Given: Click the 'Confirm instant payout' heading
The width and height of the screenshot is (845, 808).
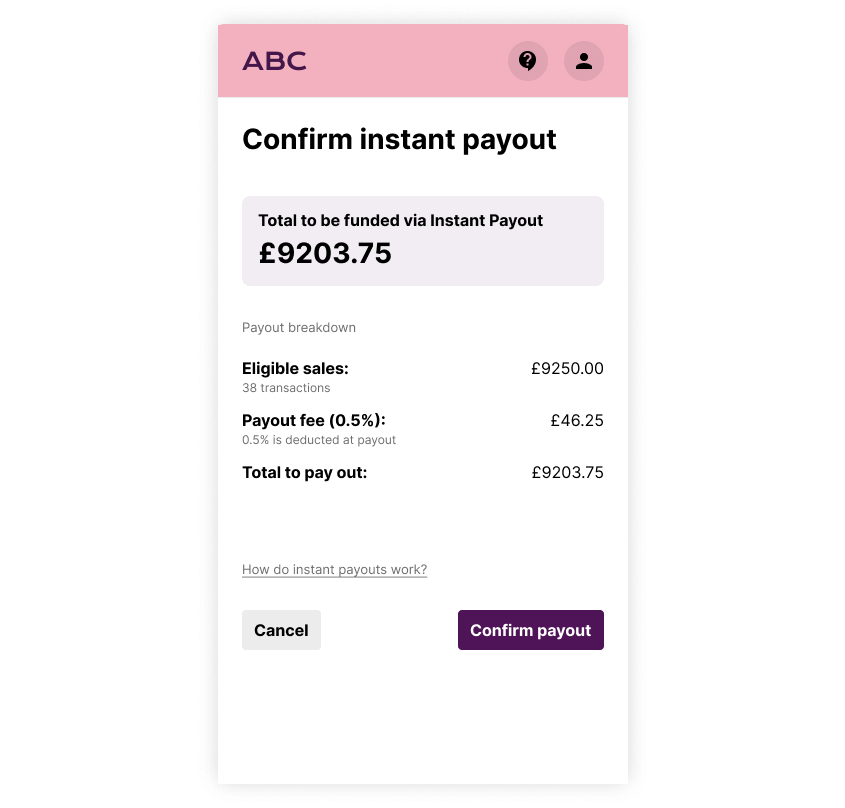Looking at the screenshot, I should click(399, 139).
